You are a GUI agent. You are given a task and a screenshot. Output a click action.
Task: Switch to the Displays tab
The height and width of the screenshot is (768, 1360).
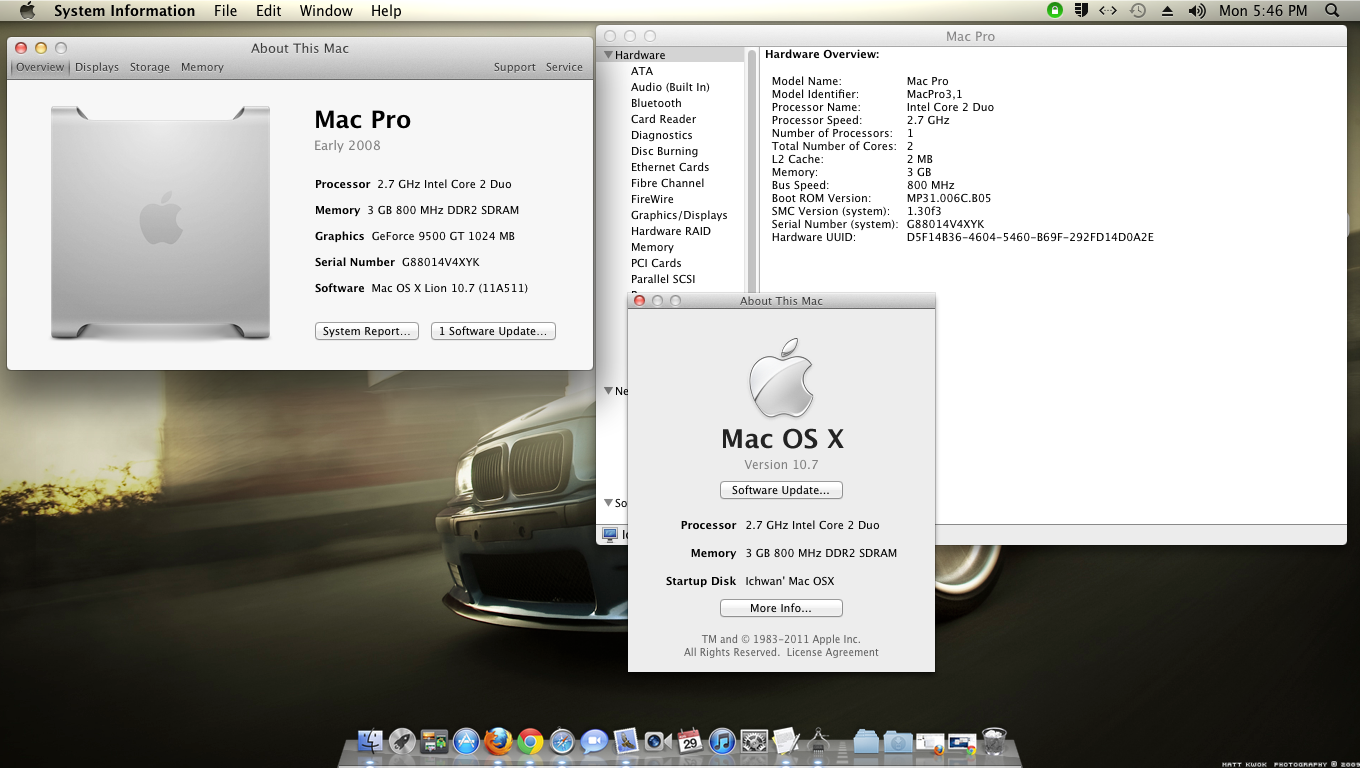coord(97,67)
